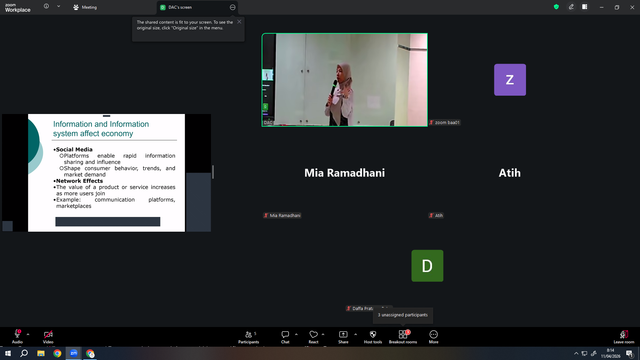Click the green D avatar tile

coord(427,266)
